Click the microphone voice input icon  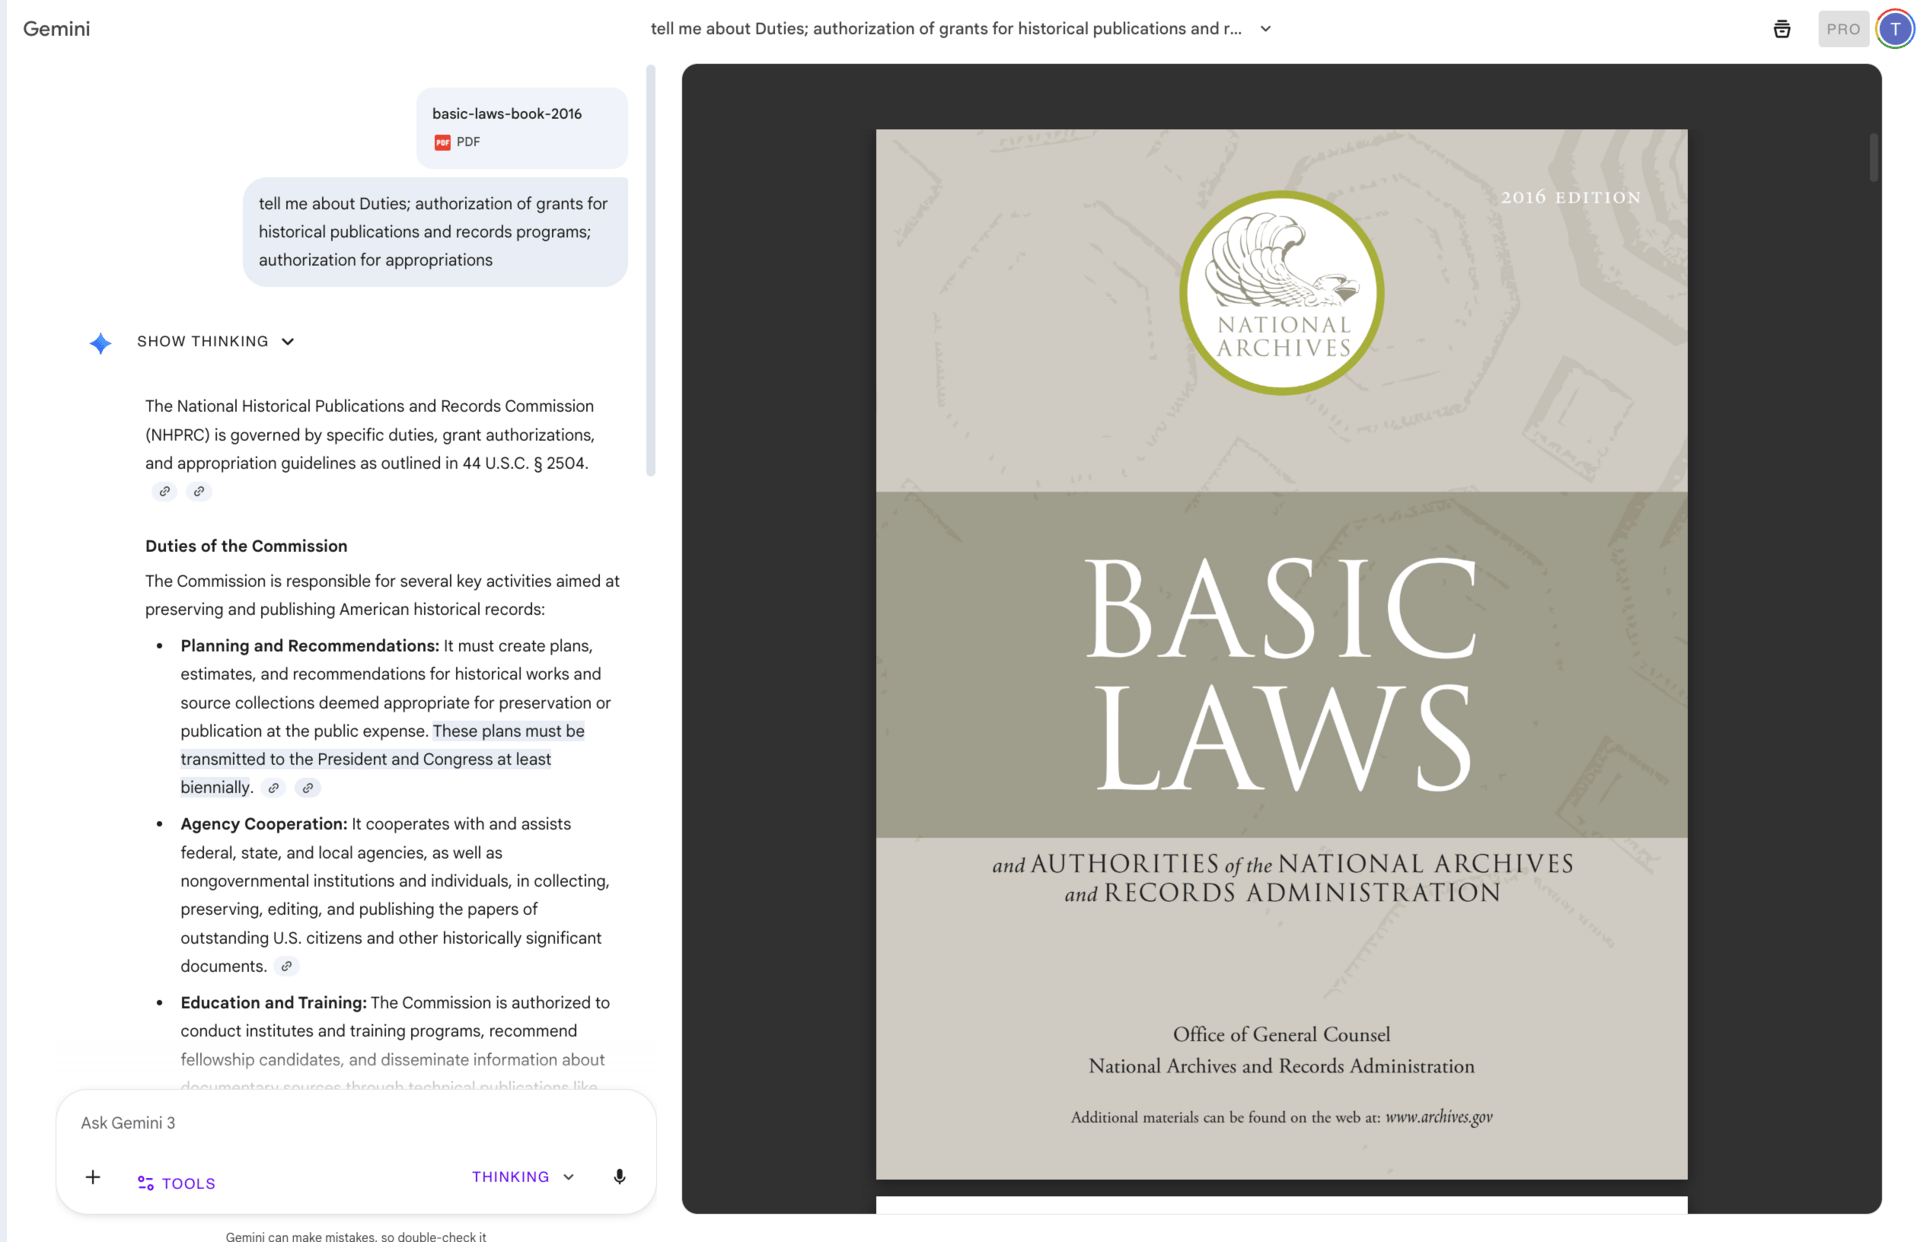619,1177
